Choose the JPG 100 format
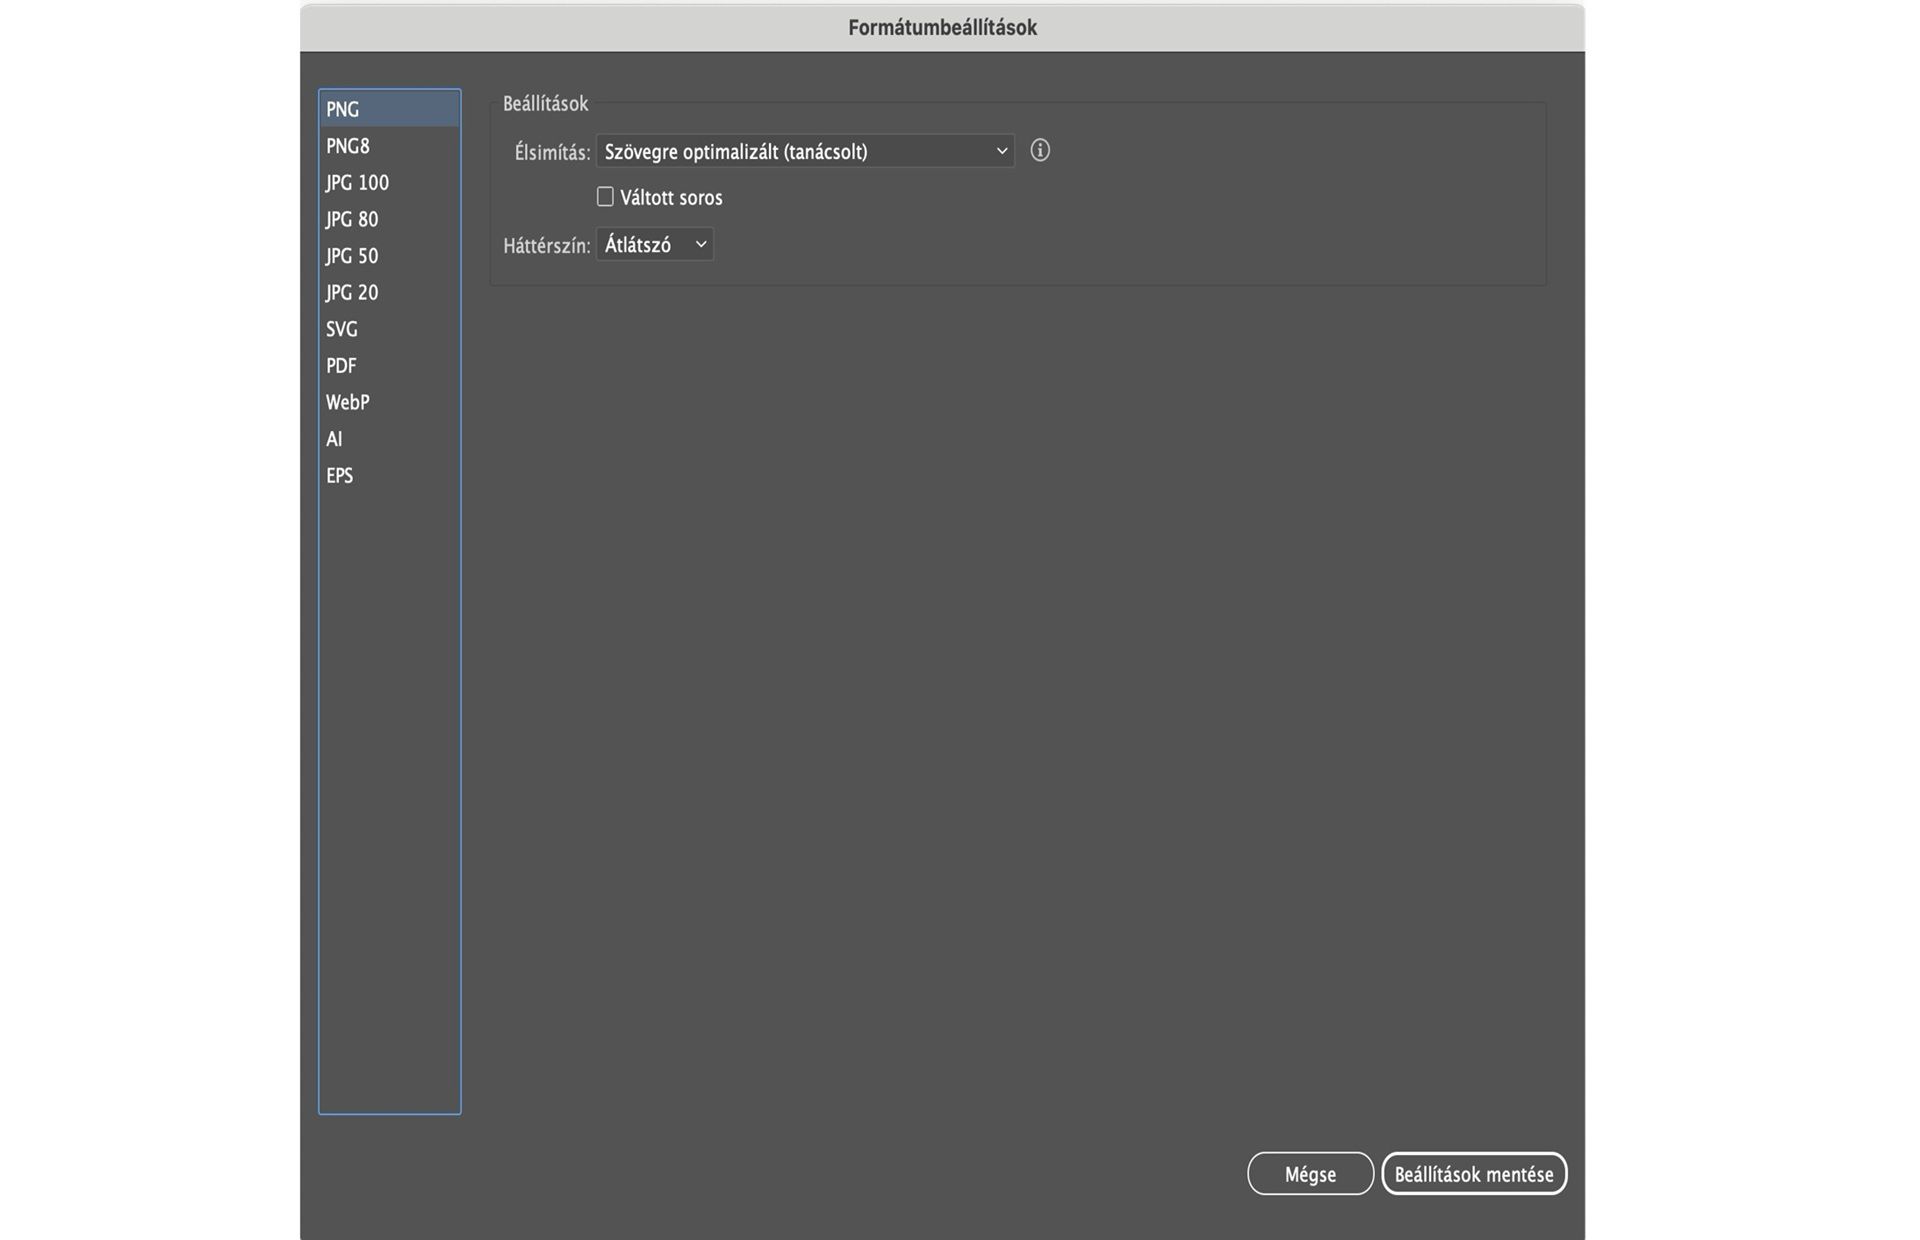 point(357,183)
